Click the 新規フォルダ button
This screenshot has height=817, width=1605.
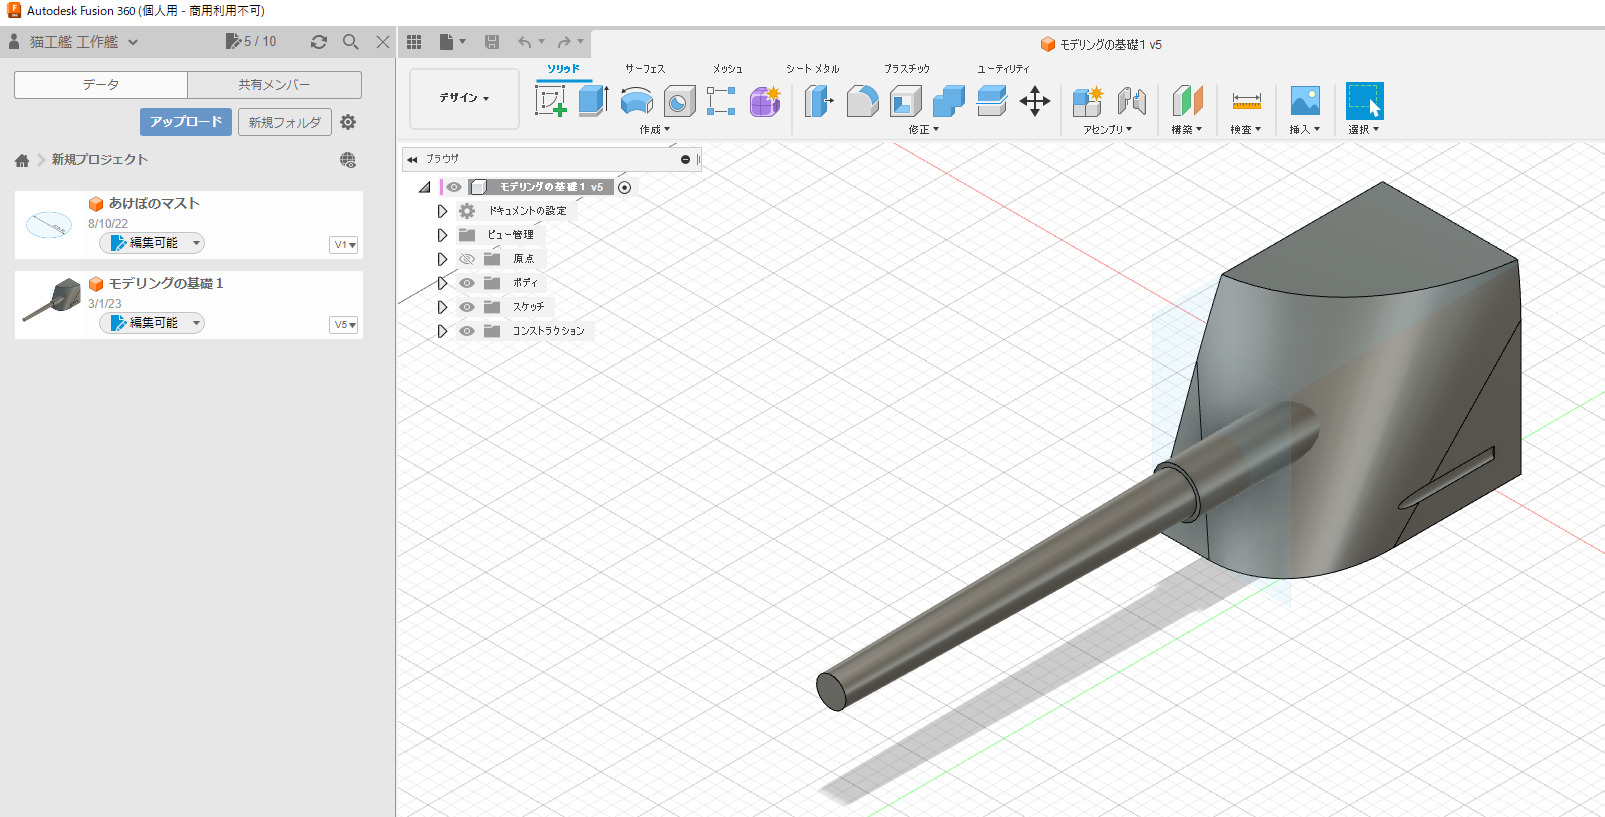click(x=285, y=122)
